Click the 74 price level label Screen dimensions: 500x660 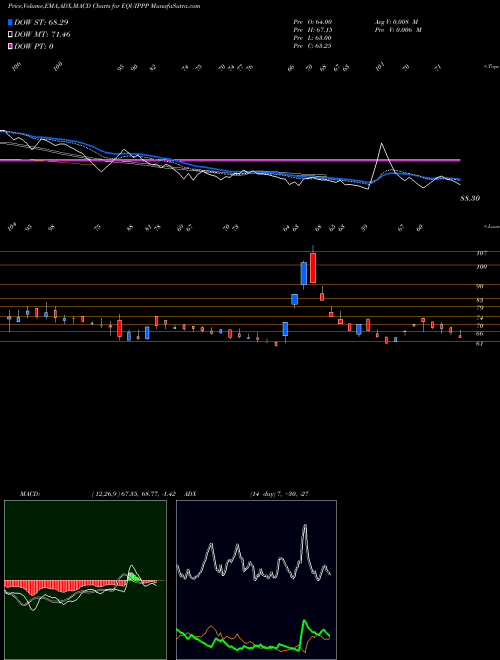click(480, 318)
